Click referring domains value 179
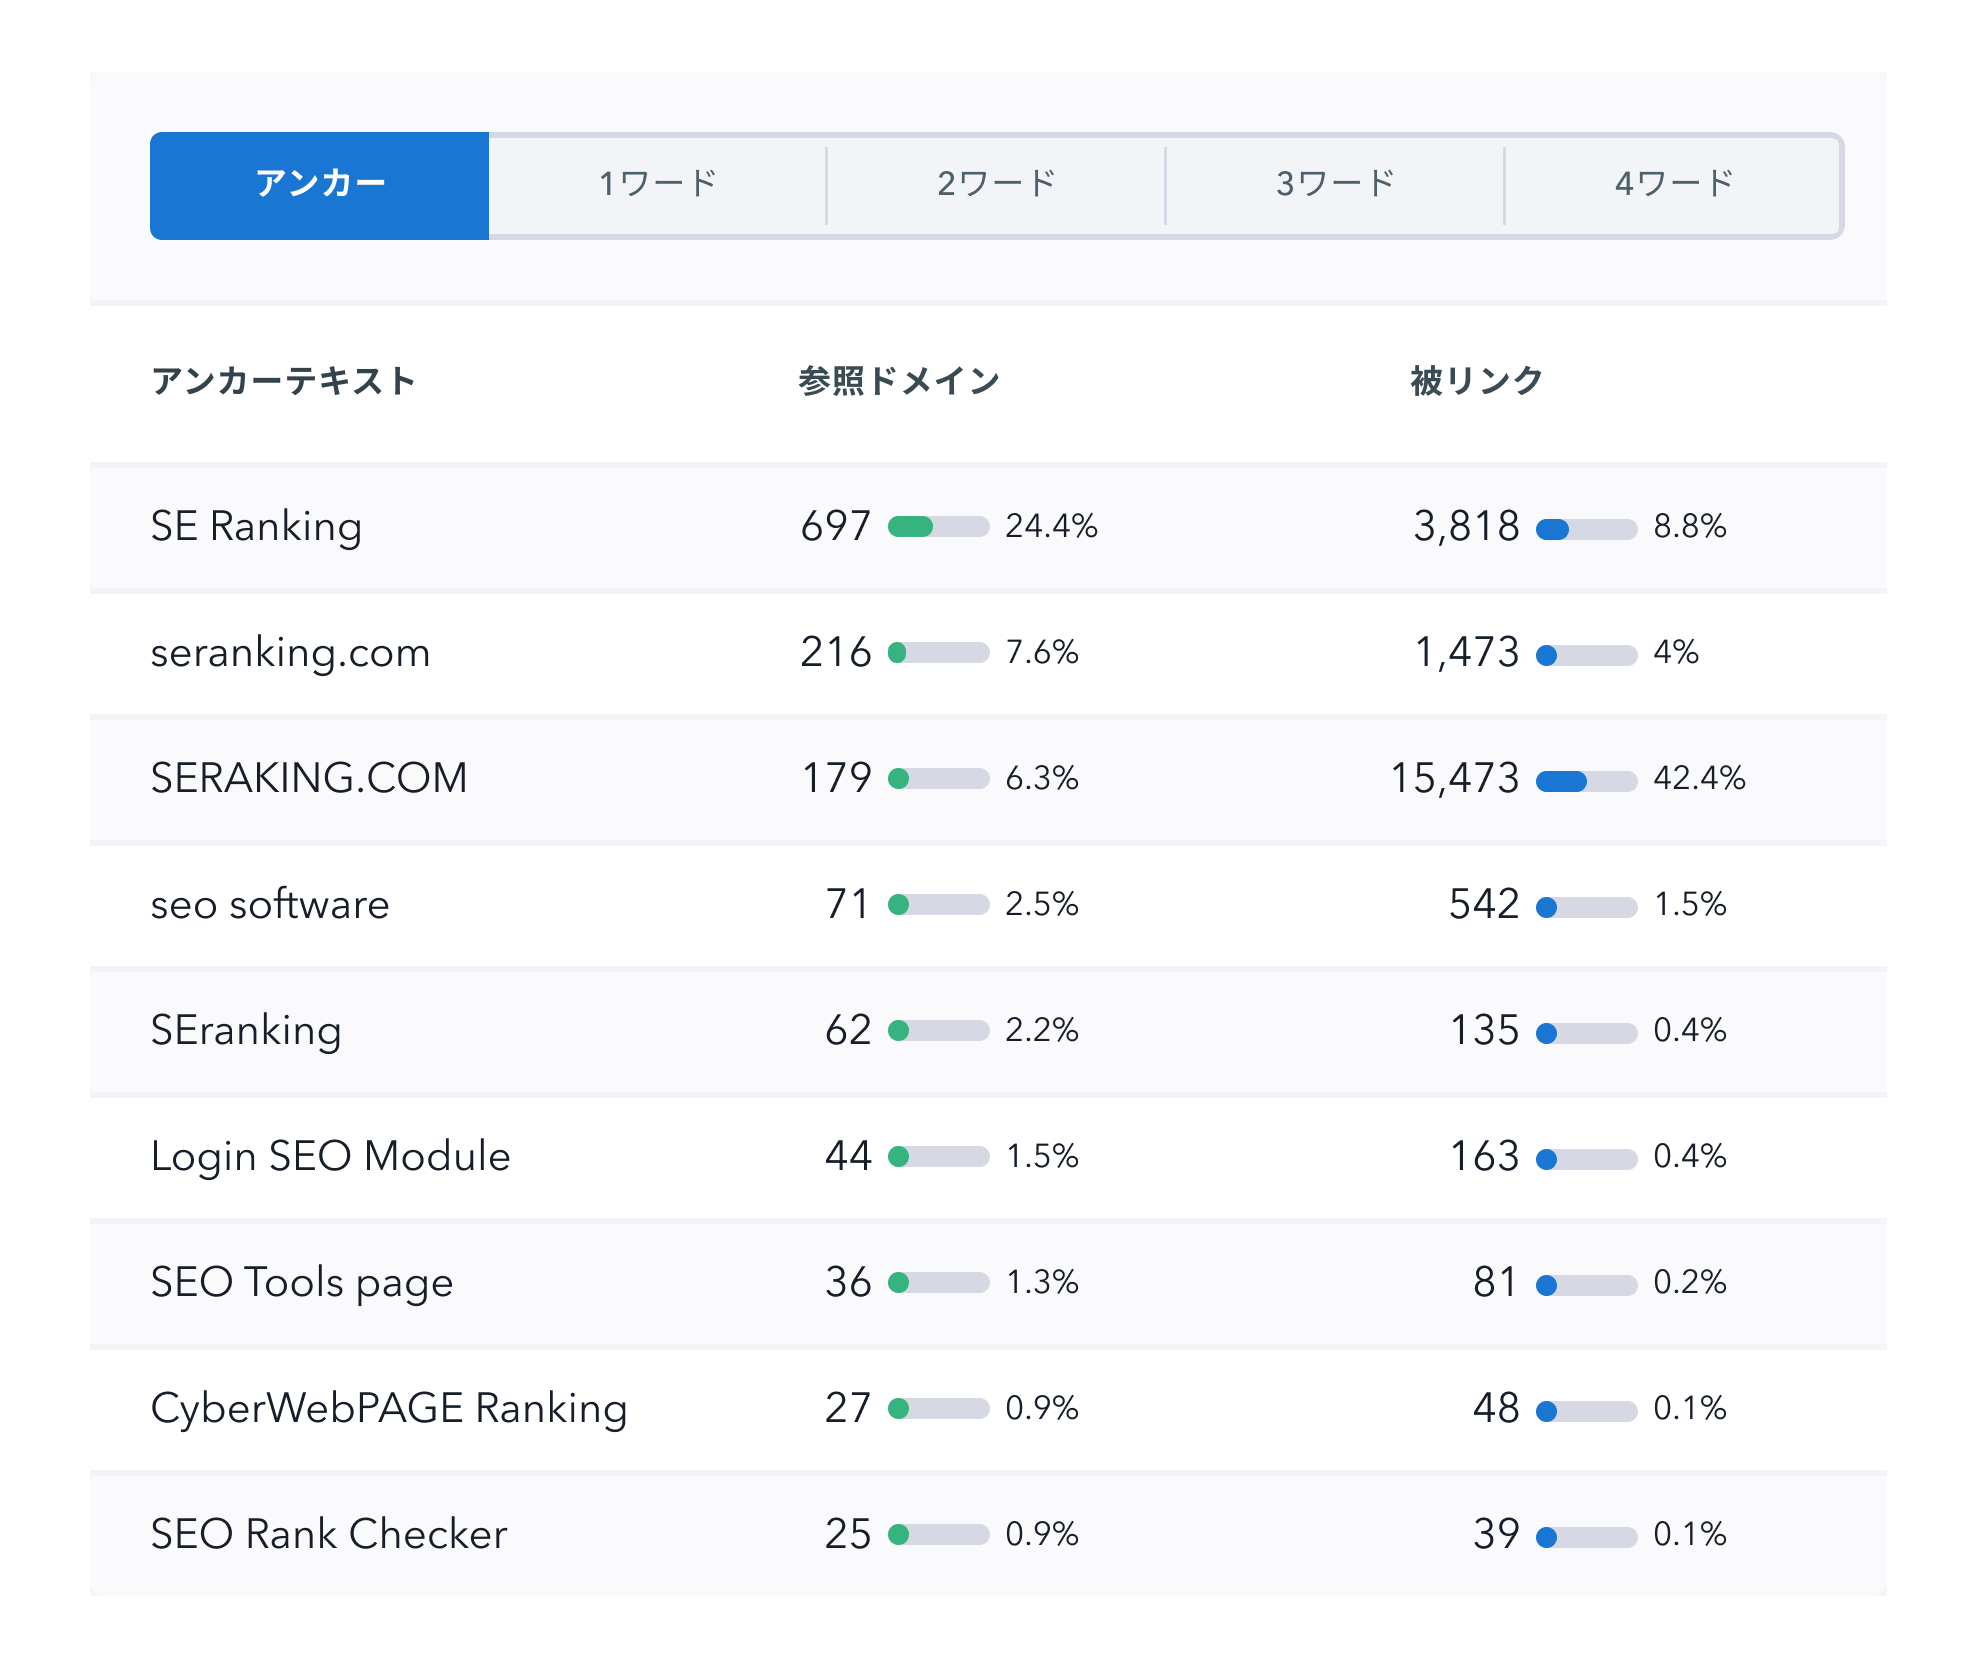The image size is (1977, 1668). 837,779
